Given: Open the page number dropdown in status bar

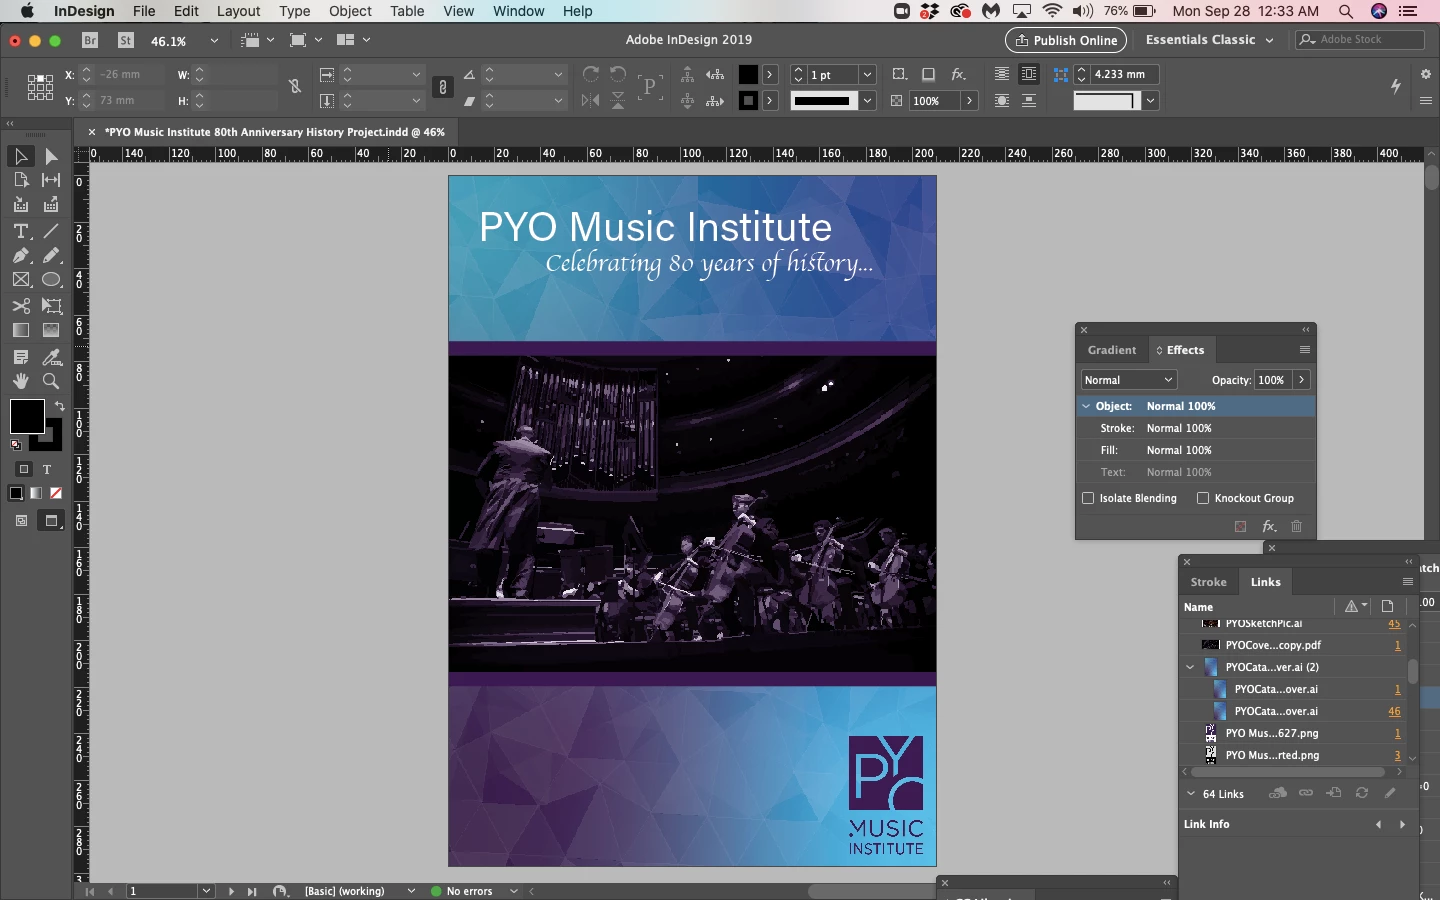Looking at the screenshot, I should coord(206,891).
